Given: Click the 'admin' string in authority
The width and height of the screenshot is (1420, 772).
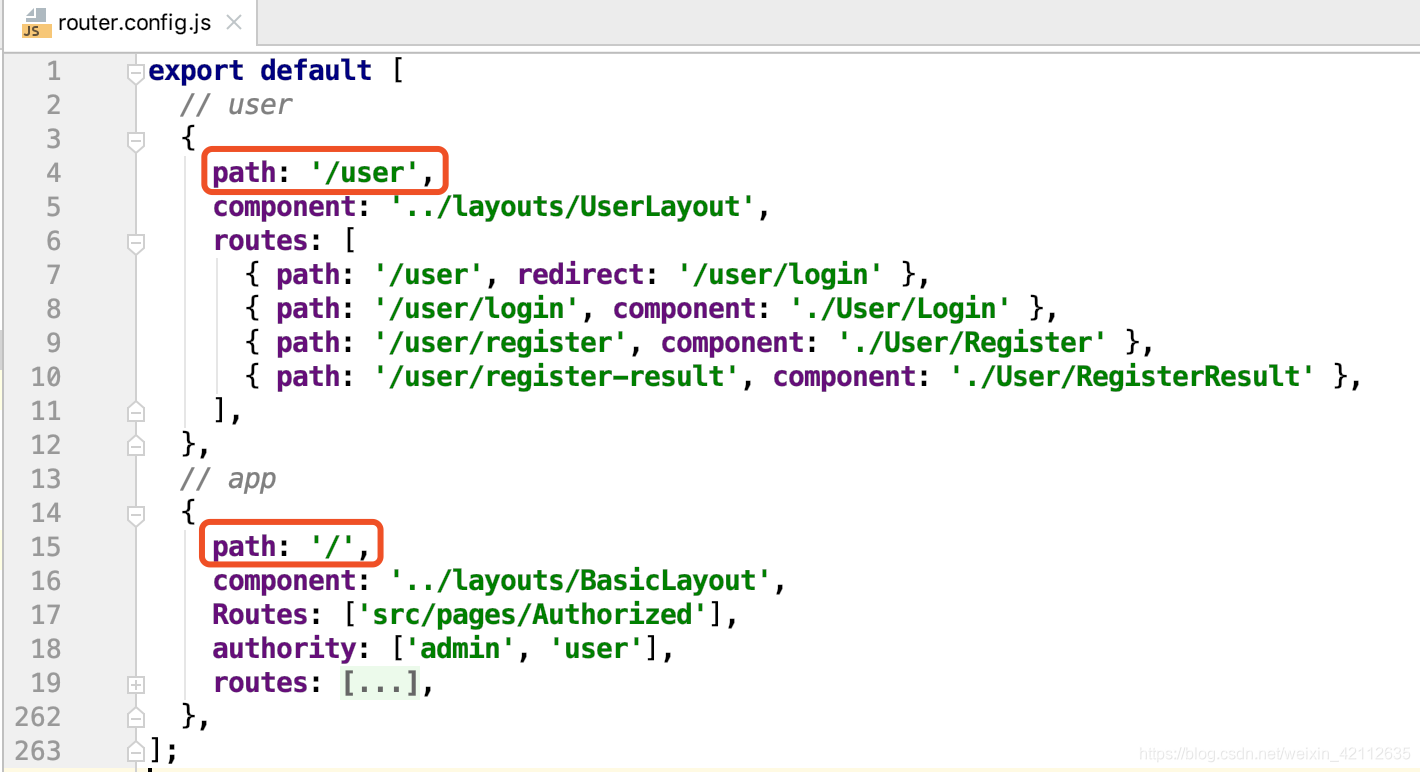Looking at the screenshot, I should [x=461, y=649].
